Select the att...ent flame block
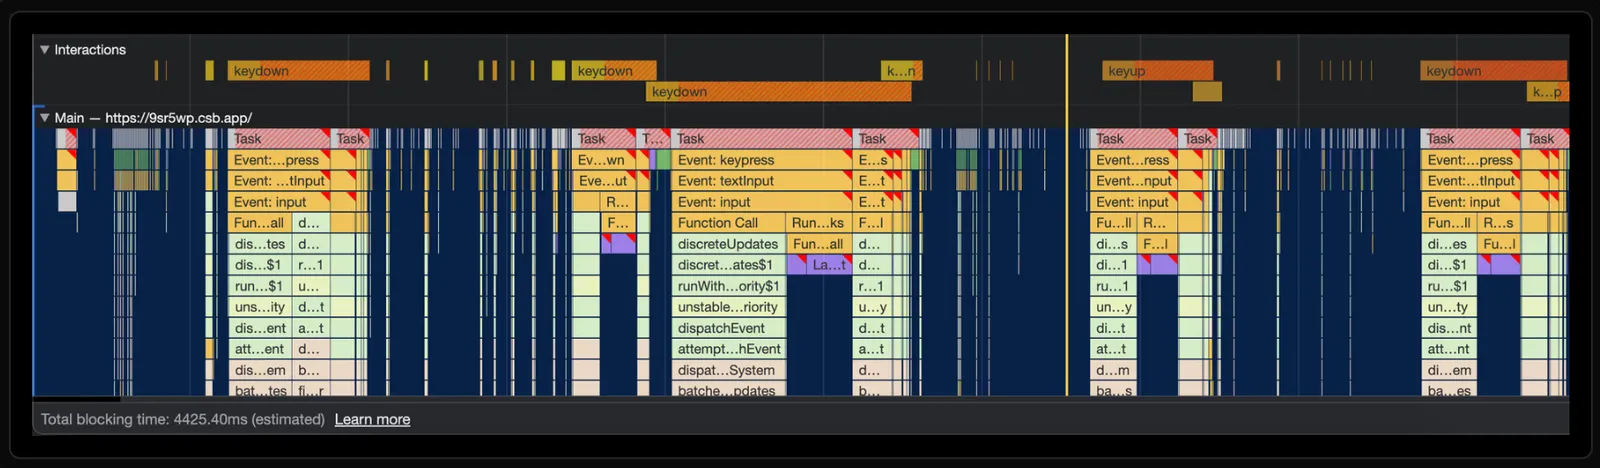Image resolution: width=1600 pixels, height=468 pixels. 261,349
